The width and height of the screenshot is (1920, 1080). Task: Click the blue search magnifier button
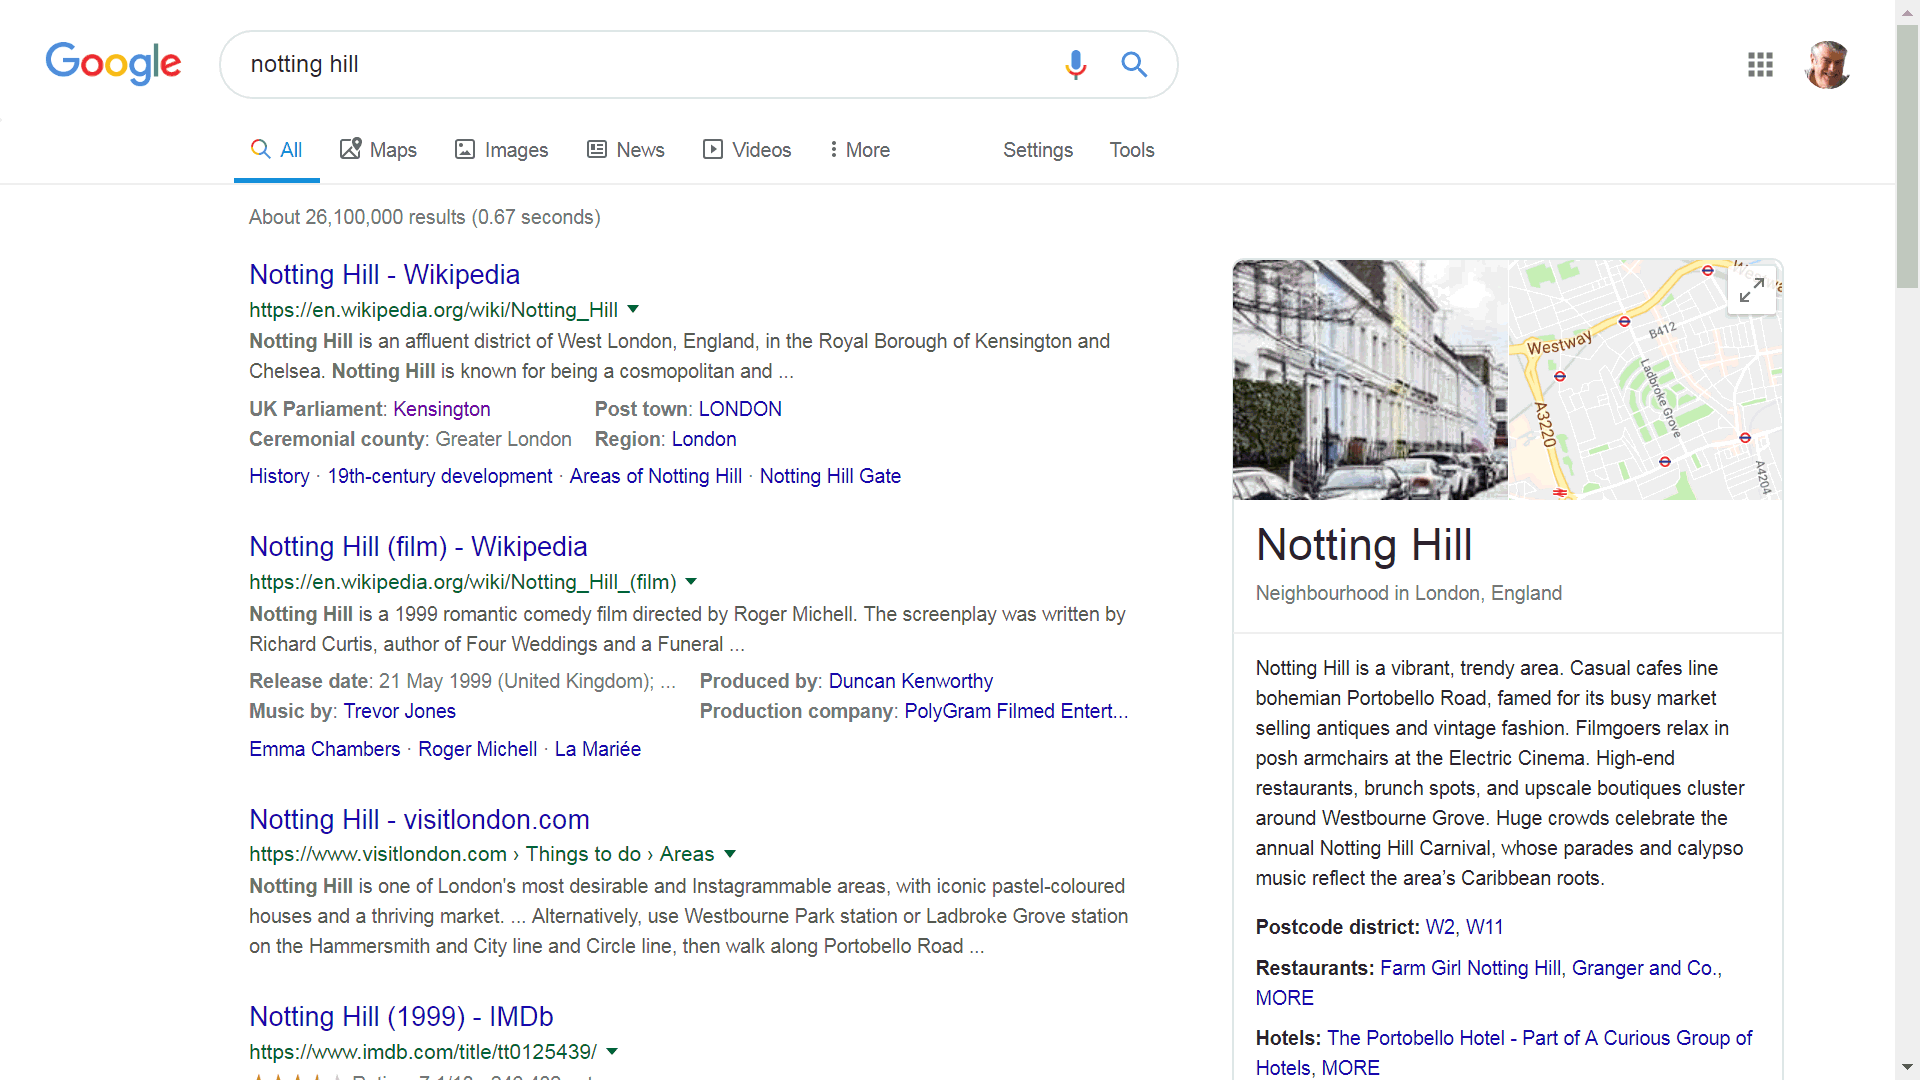tap(1133, 65)
